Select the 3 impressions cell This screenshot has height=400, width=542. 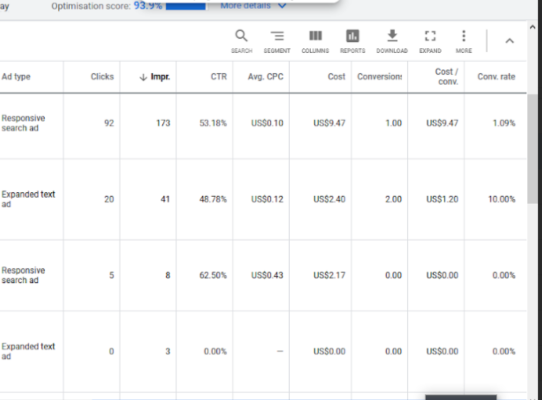tap(168, 351)
